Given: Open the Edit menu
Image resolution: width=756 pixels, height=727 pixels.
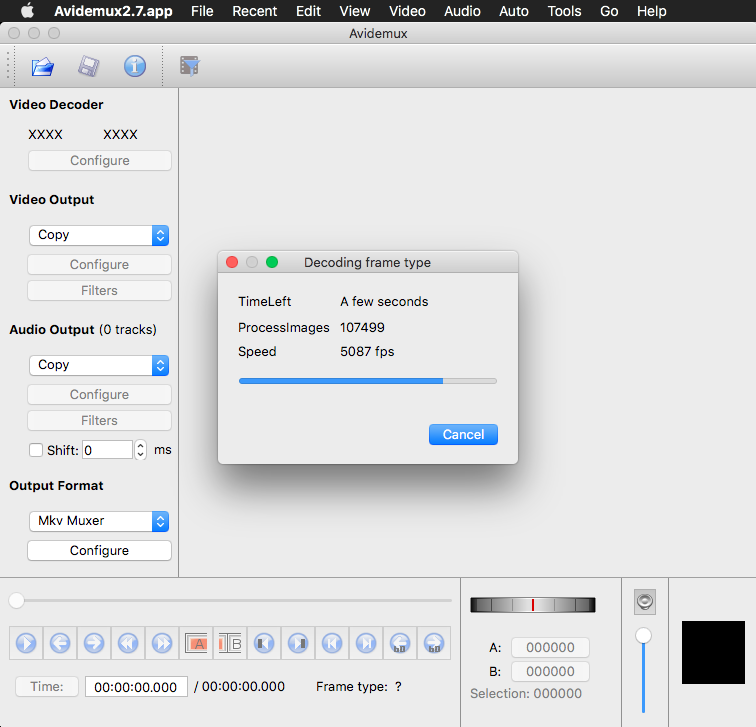Looking at the screenshot, I should [x=309, y=11].
